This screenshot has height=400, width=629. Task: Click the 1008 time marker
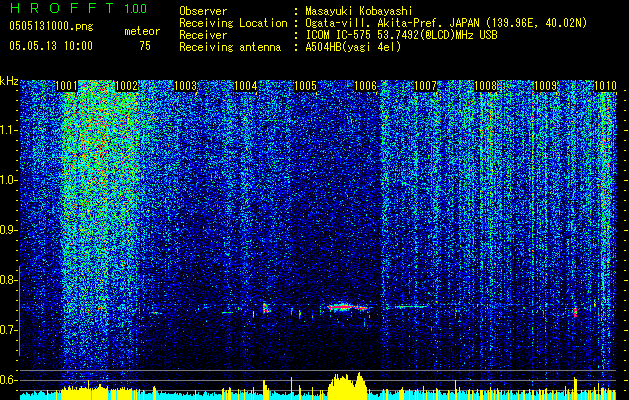tap(485, 86)
